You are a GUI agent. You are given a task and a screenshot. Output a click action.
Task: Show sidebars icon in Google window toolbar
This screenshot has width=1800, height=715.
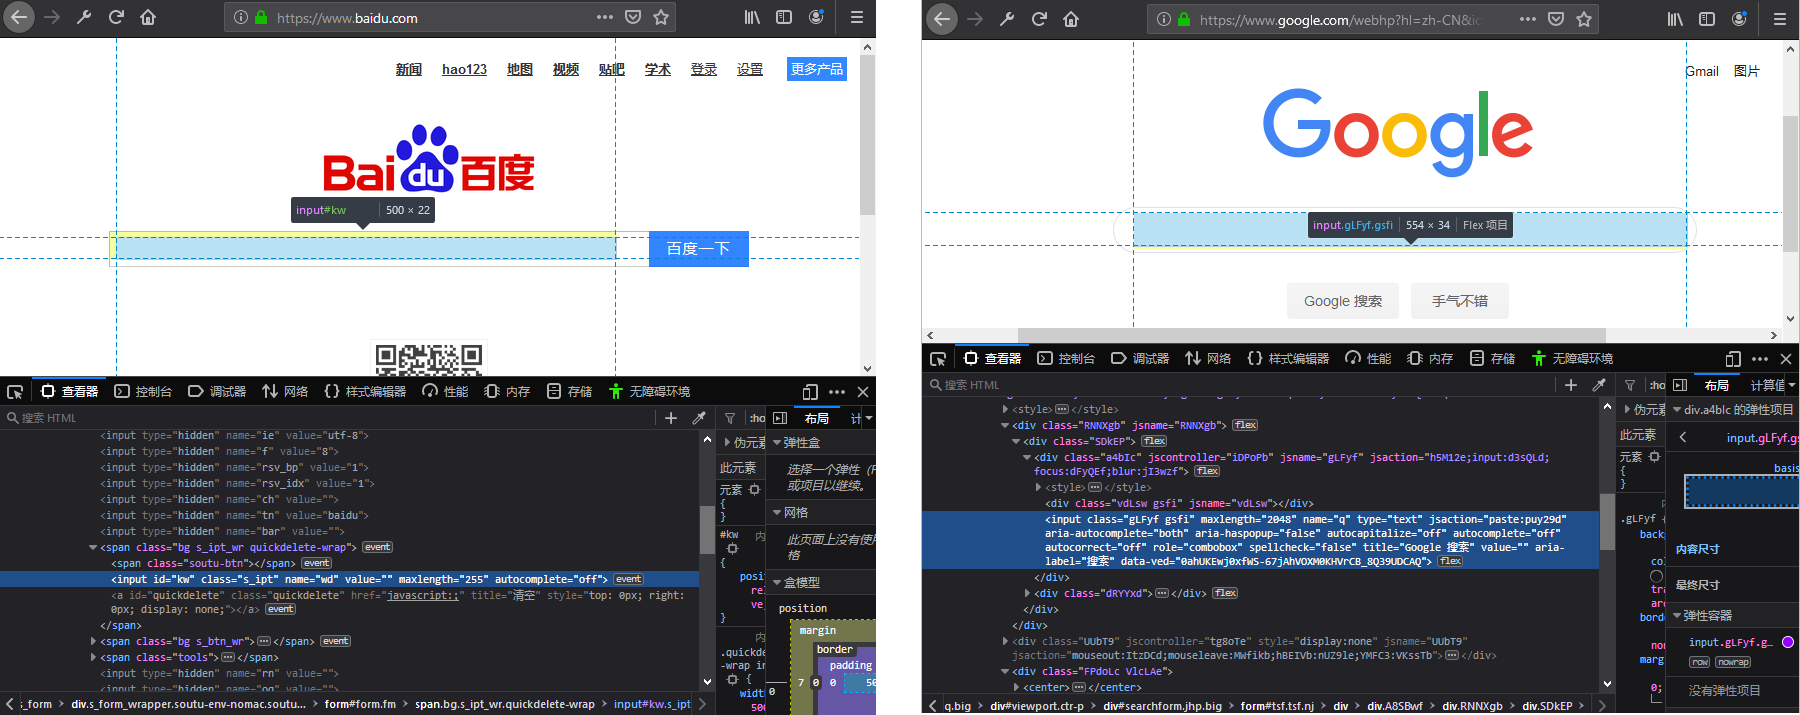click(x=1707, y=19)
